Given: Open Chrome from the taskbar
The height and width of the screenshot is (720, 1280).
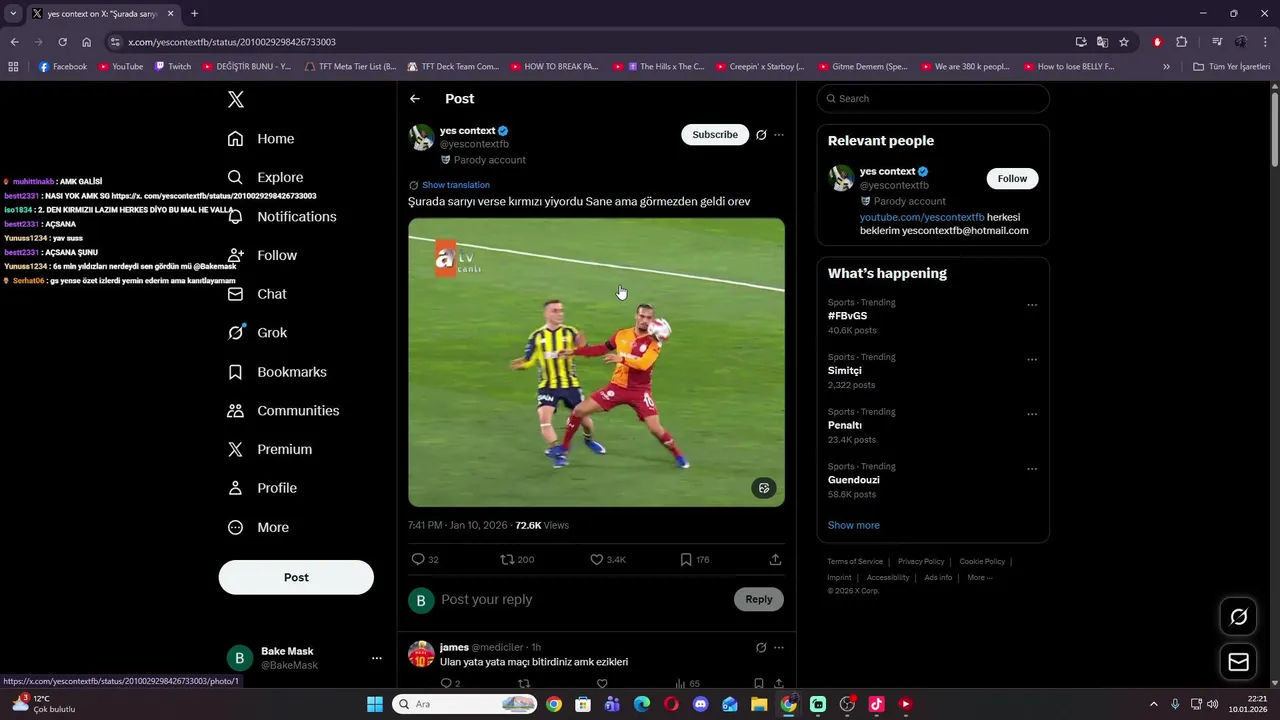Looking at the screenshot, I should click(x=554, y=704).
